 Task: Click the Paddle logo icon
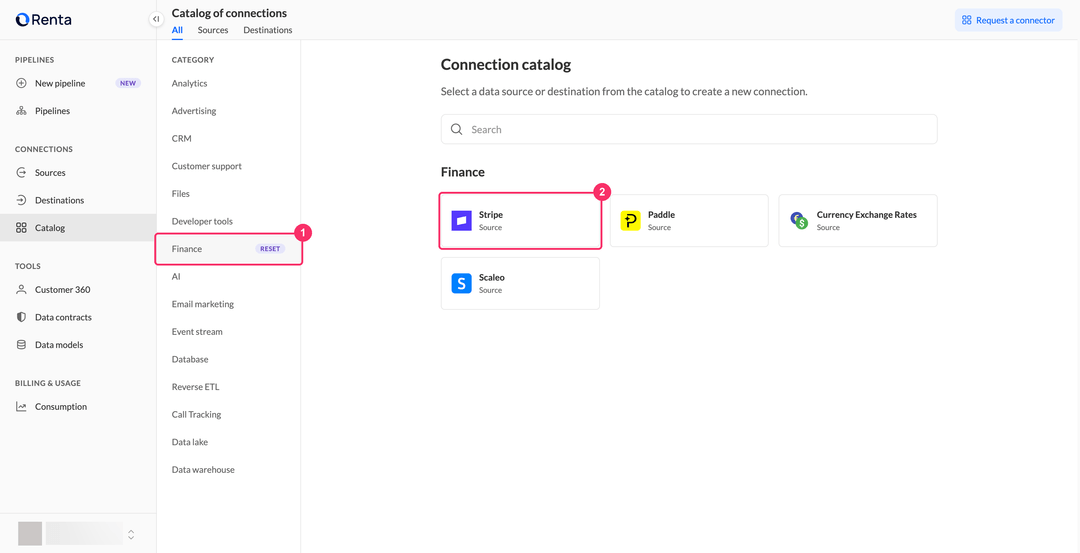(630, 220)
